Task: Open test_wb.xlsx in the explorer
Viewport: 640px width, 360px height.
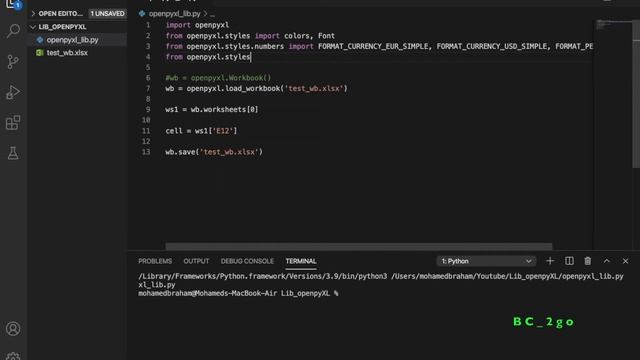Action: [67, 53]
